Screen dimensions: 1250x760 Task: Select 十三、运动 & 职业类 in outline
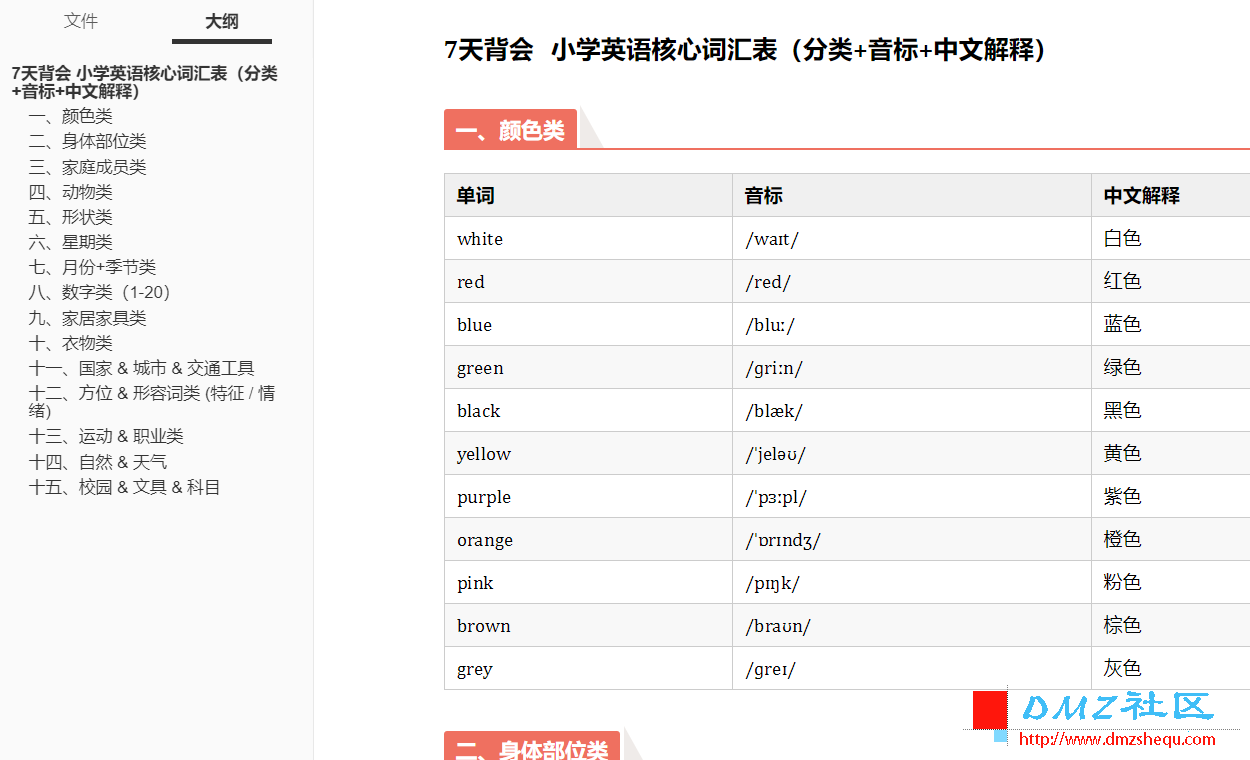(106, 436)
